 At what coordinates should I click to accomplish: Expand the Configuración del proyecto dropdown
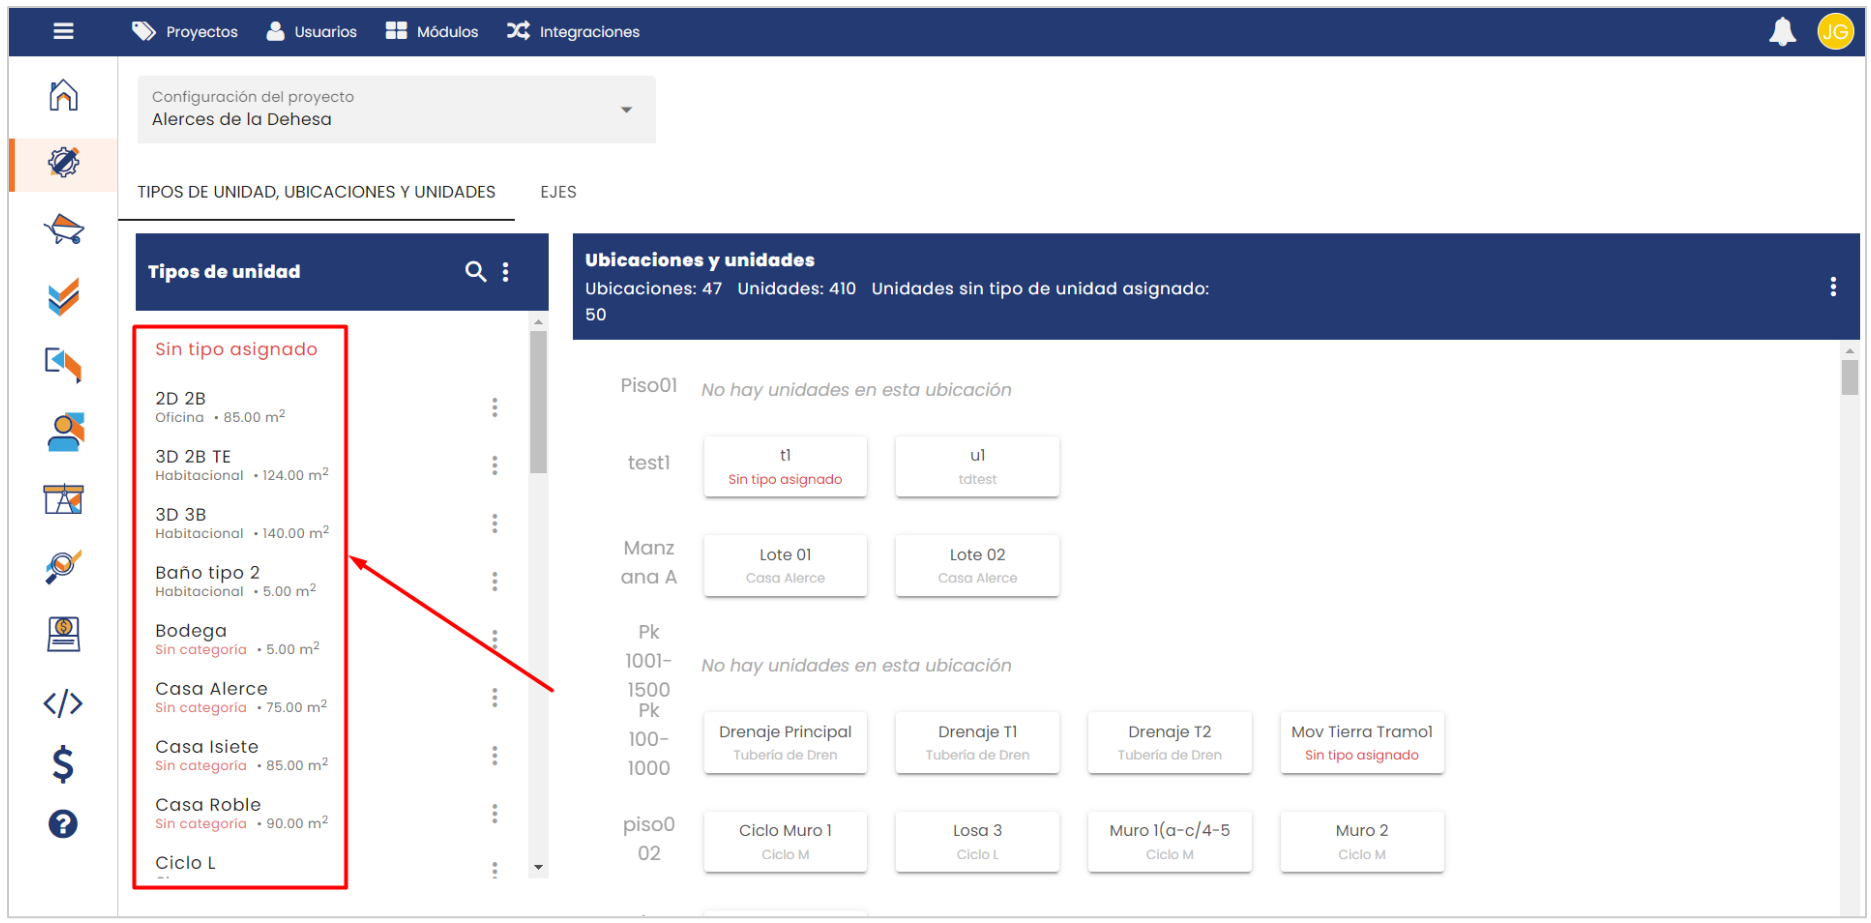pyautogui.click(x=626, y=110)
